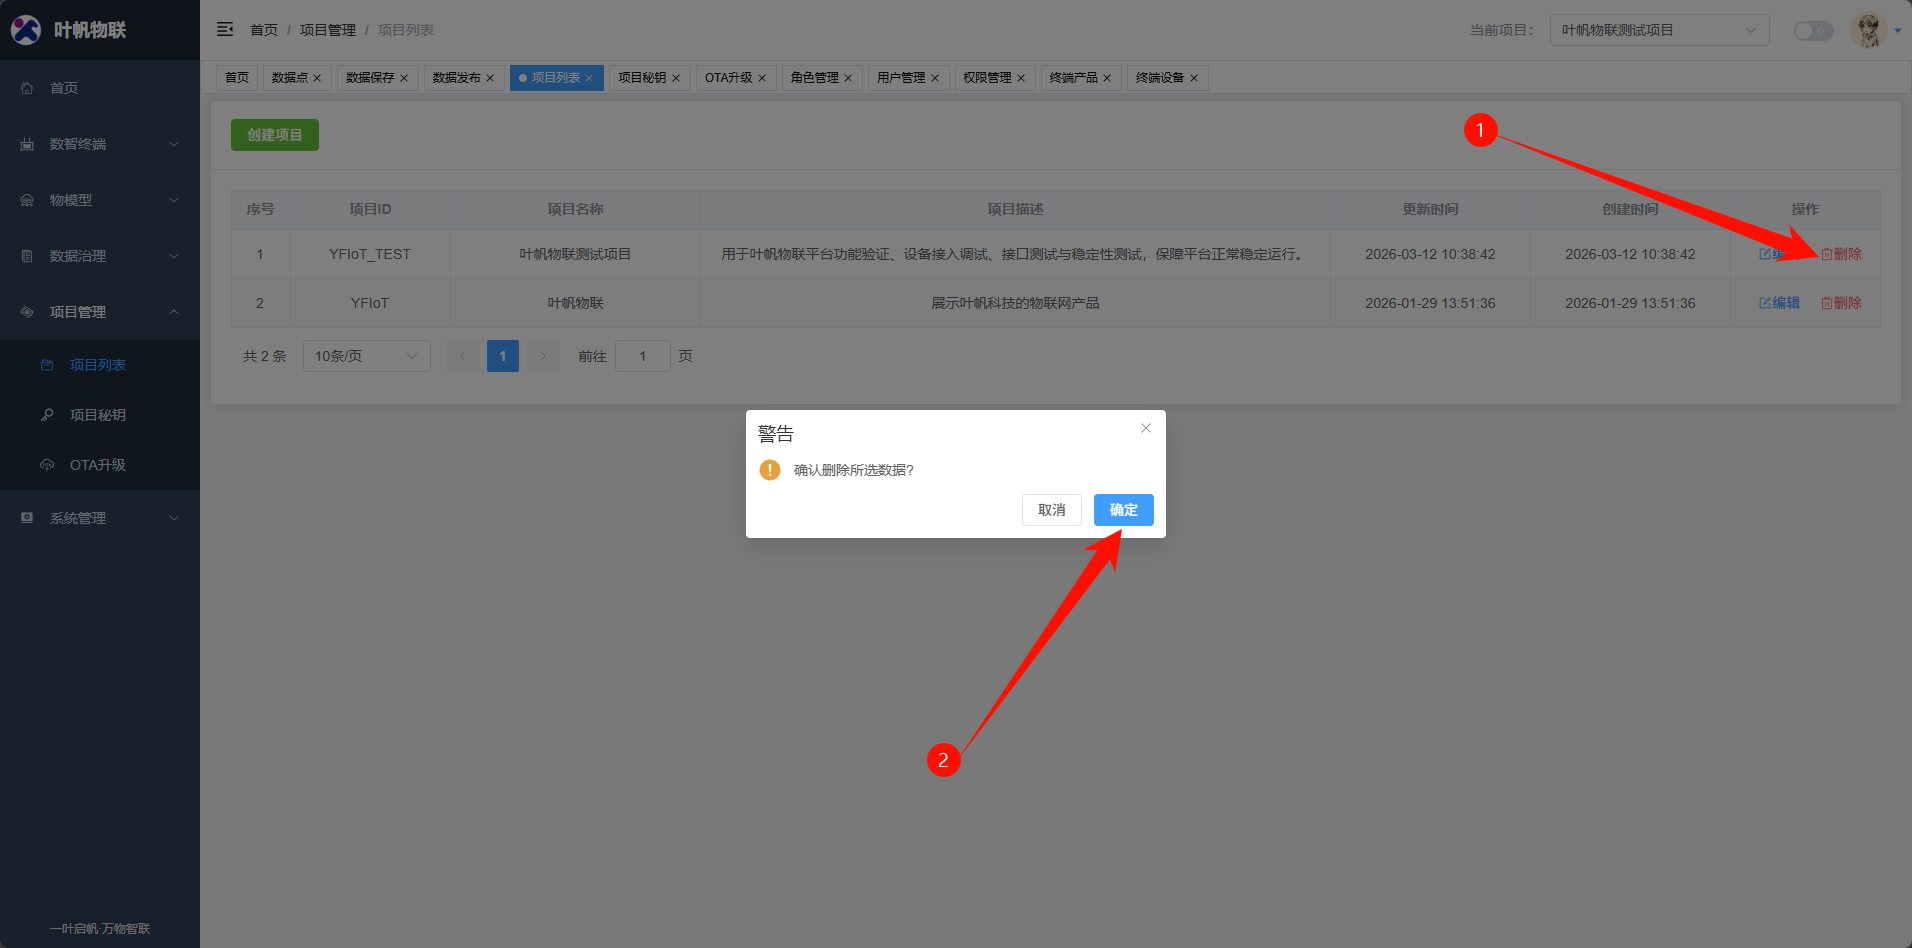Toggle the switch in the top header

(1813, 31)
